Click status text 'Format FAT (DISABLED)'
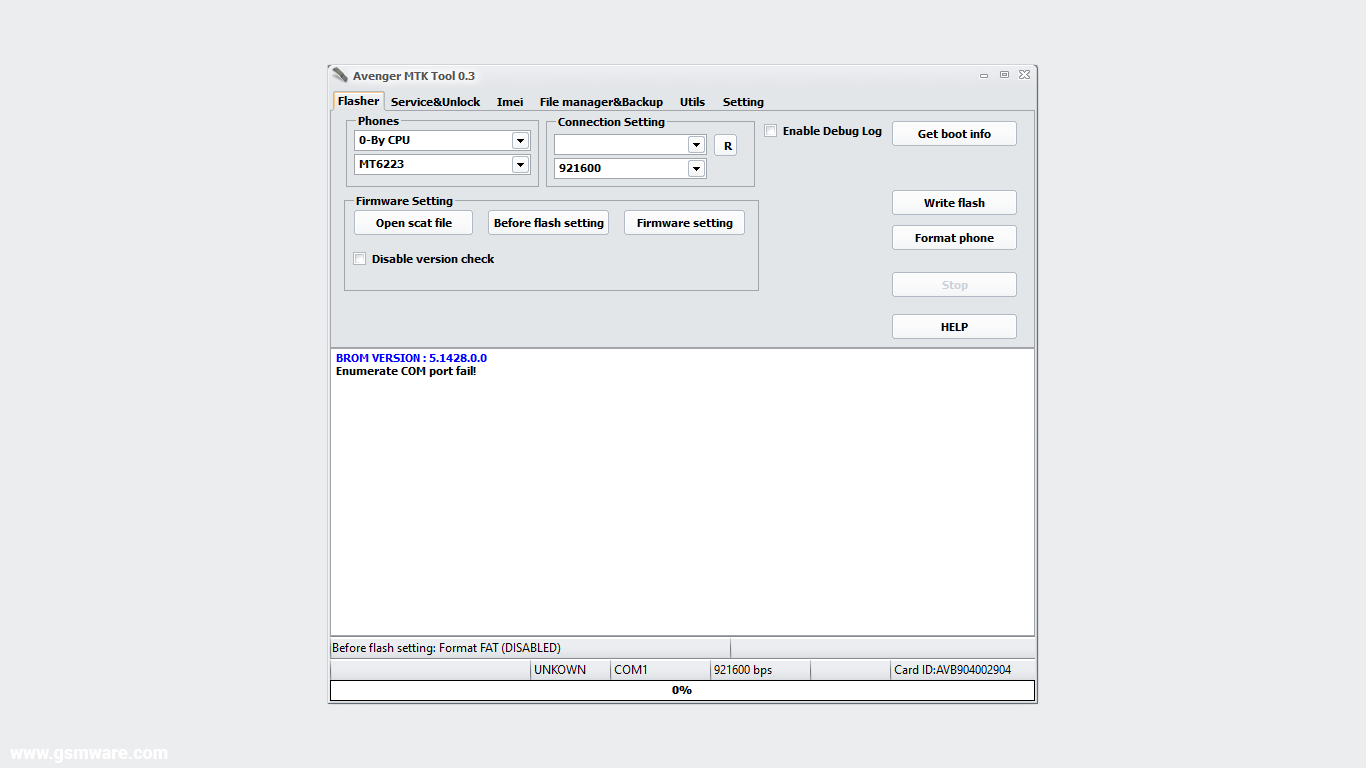1366x768 pixels. (500, 648)
